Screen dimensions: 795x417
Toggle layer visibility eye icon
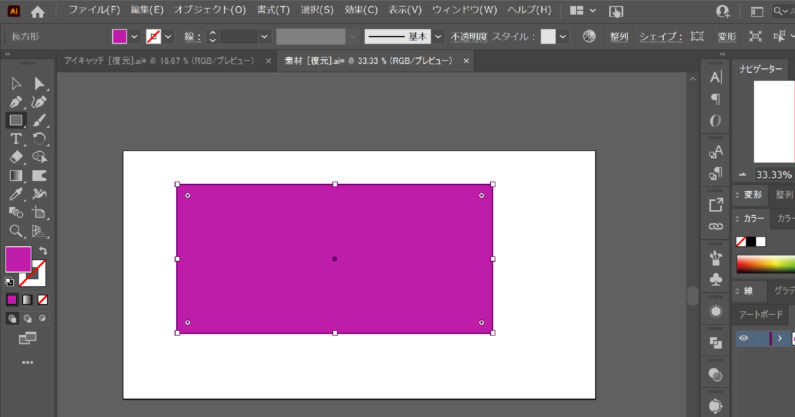tap(743, 339)
